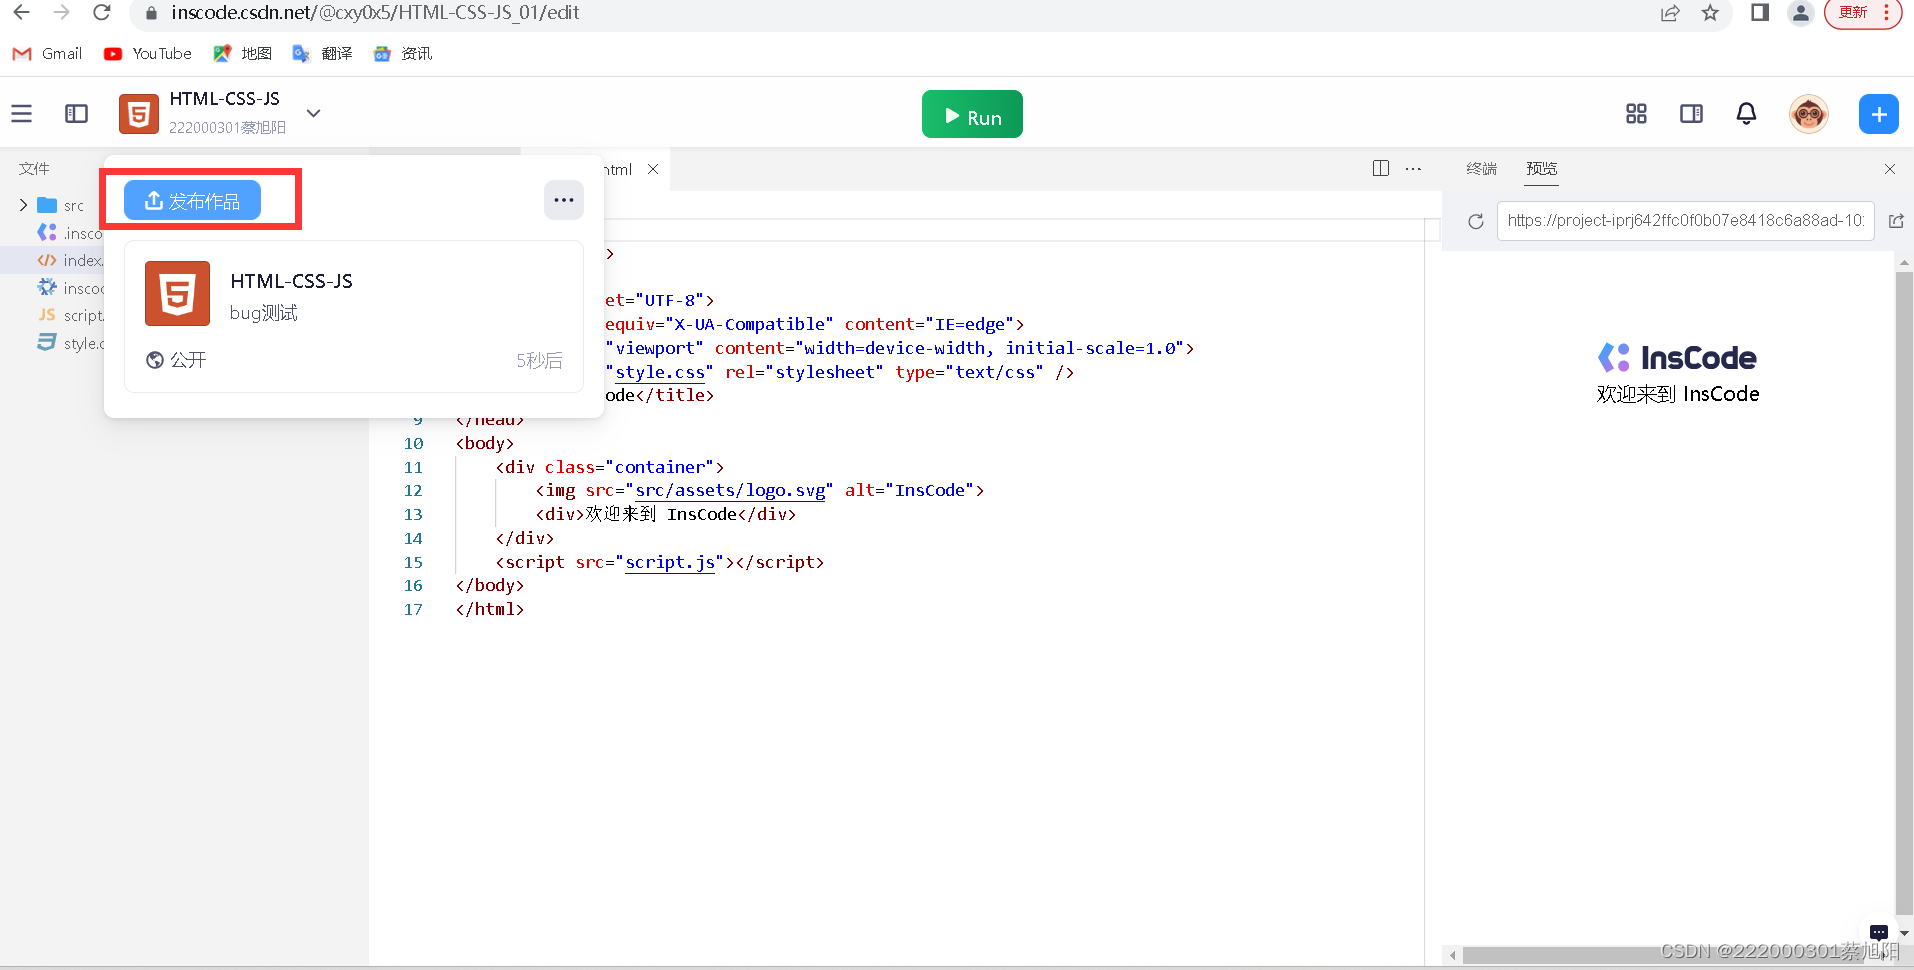The height and width of the screenshot is (970, 1914).
Task: Click the 文件 files panel header
Action: pos(34,168)
